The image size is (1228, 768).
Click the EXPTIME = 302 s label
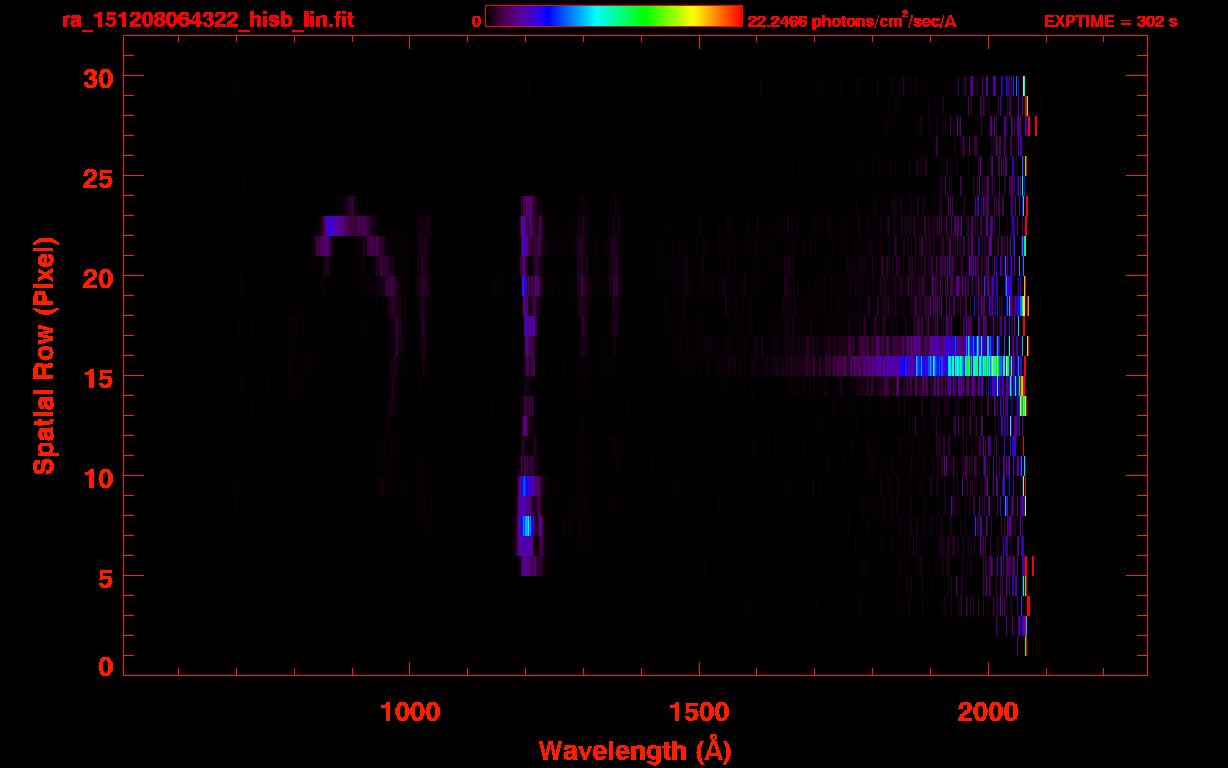point(1110,21)
